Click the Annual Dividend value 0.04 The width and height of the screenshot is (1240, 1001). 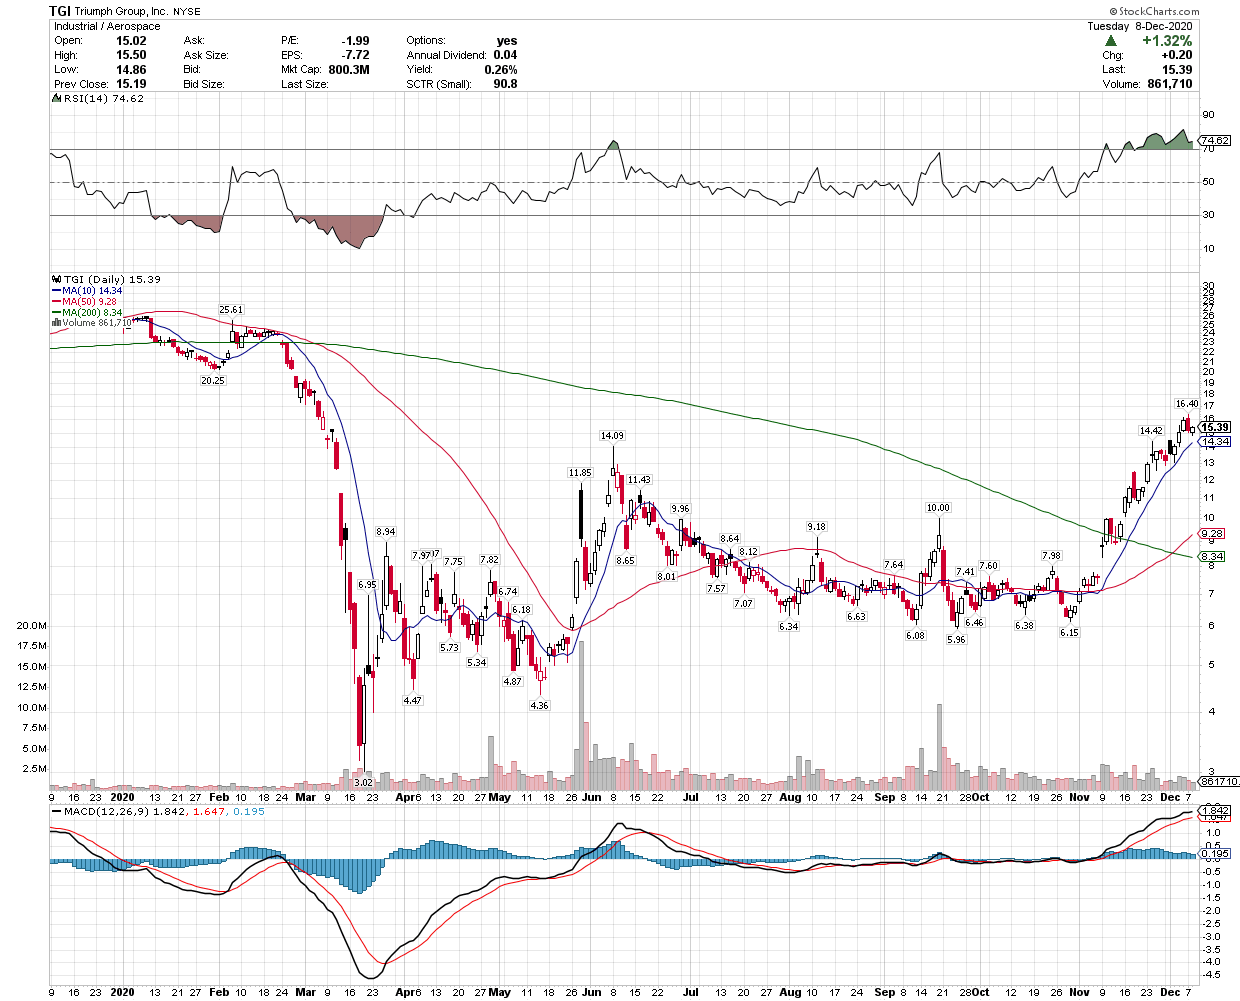pyautogui.click(x=505, y=55)
